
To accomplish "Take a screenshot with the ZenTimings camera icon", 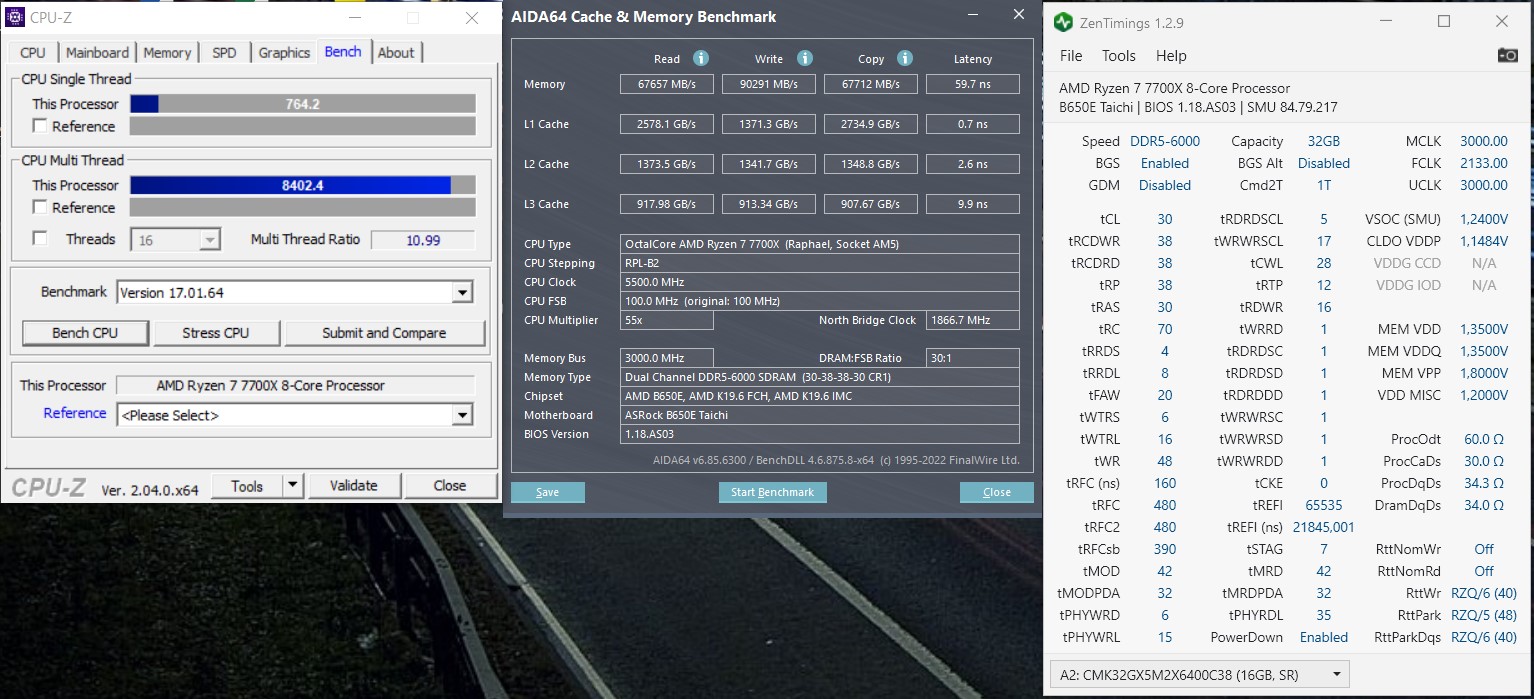I will 1507,56.
